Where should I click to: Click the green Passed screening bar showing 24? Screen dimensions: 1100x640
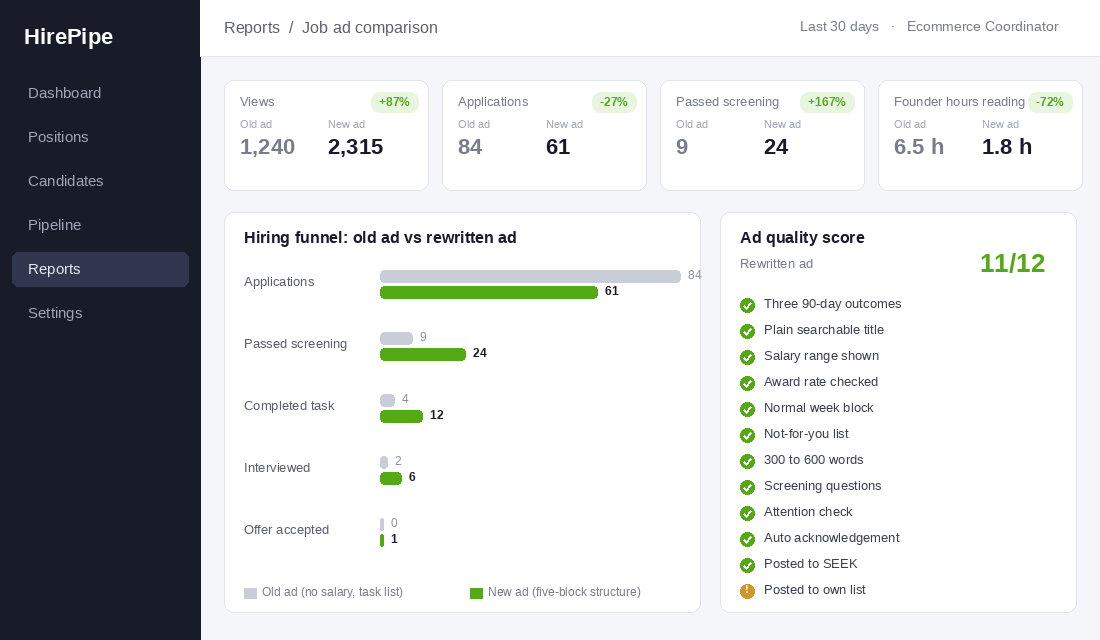pyautogui.click(x=423, y=354)
